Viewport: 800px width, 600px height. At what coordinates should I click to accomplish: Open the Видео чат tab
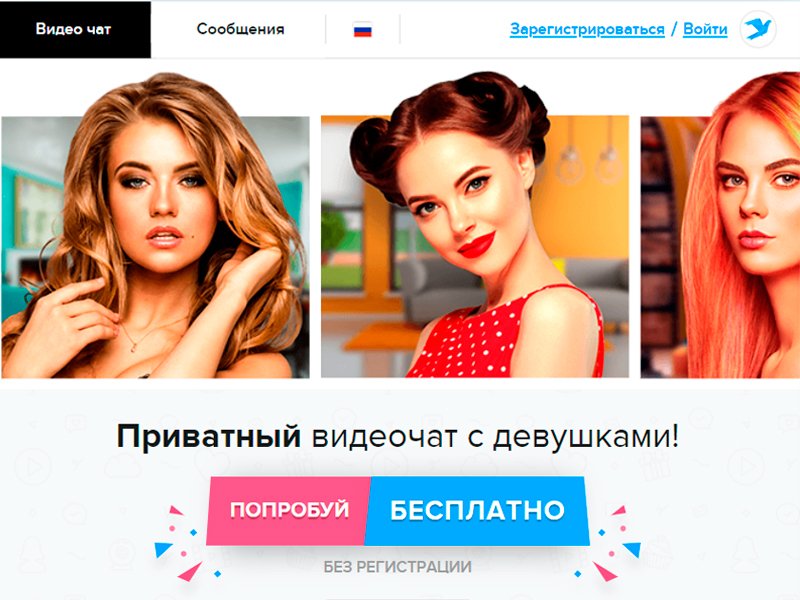[x=75, y=29]
